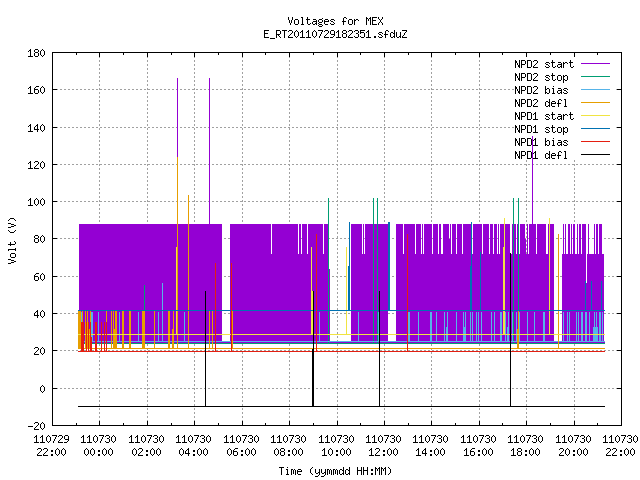Viewport: 640px width, 480px height.
Task: Click the '110730 16:00' x-axis tick label
Action: (x=478, y=446)
